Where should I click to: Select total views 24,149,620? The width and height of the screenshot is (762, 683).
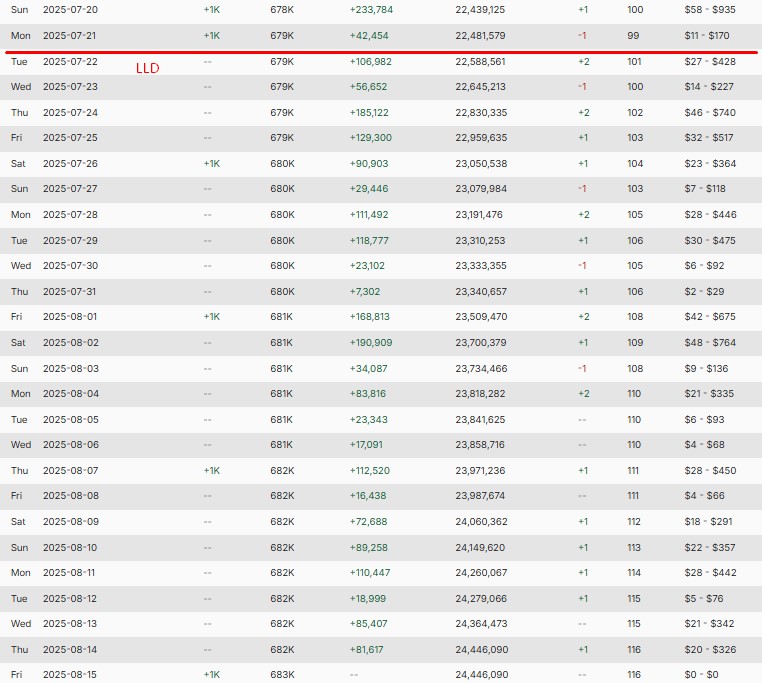click(x=480, y=547)
